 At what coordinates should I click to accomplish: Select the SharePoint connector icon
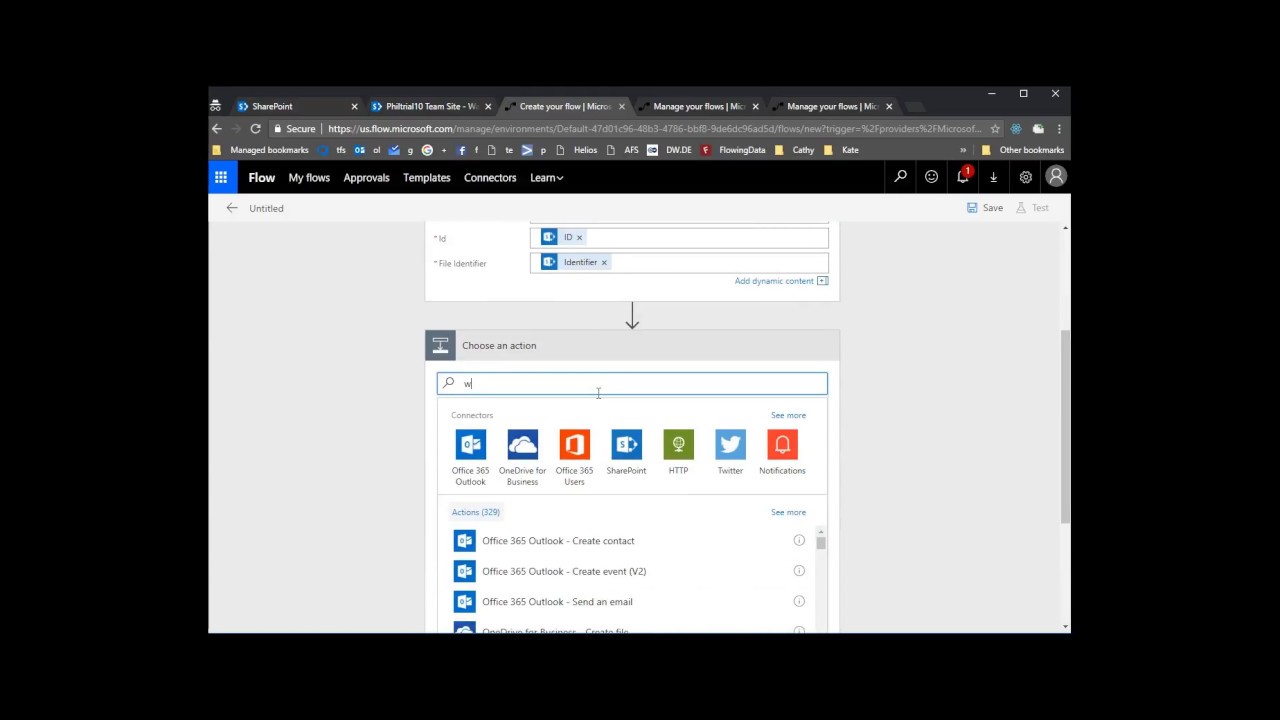click(x=626, y=444)
